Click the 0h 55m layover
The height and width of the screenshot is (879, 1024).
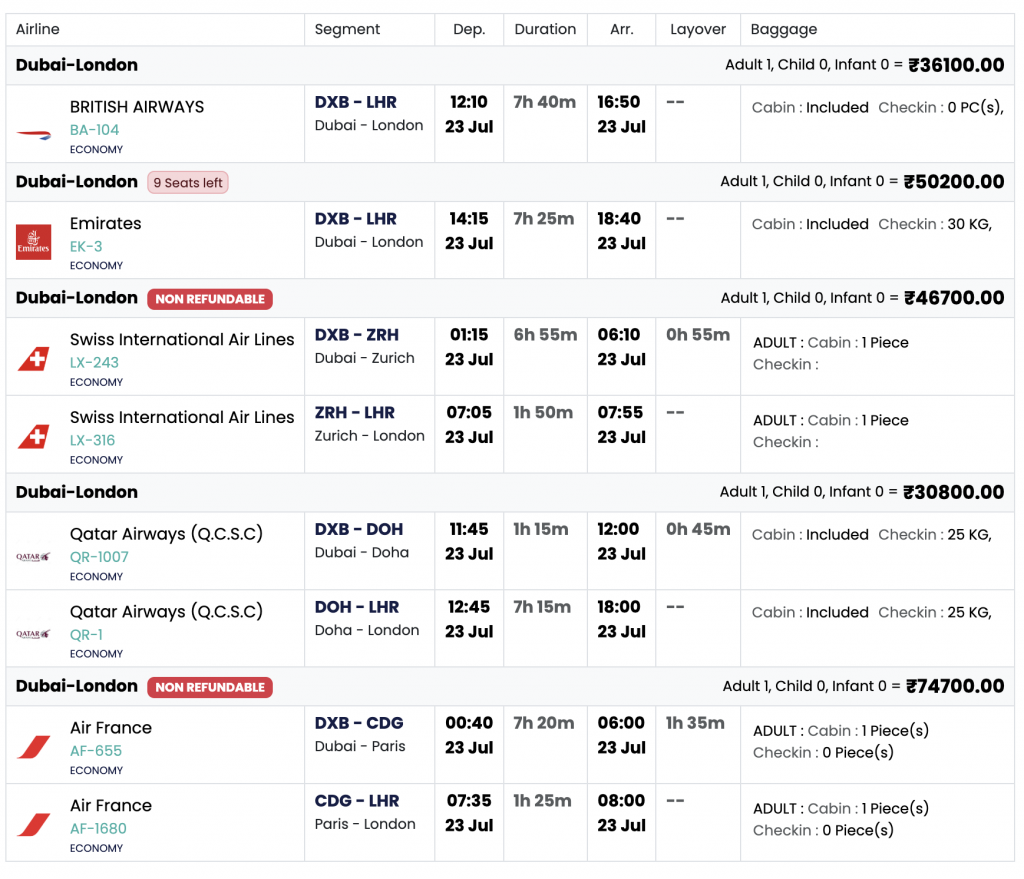(x=697, y=335)
